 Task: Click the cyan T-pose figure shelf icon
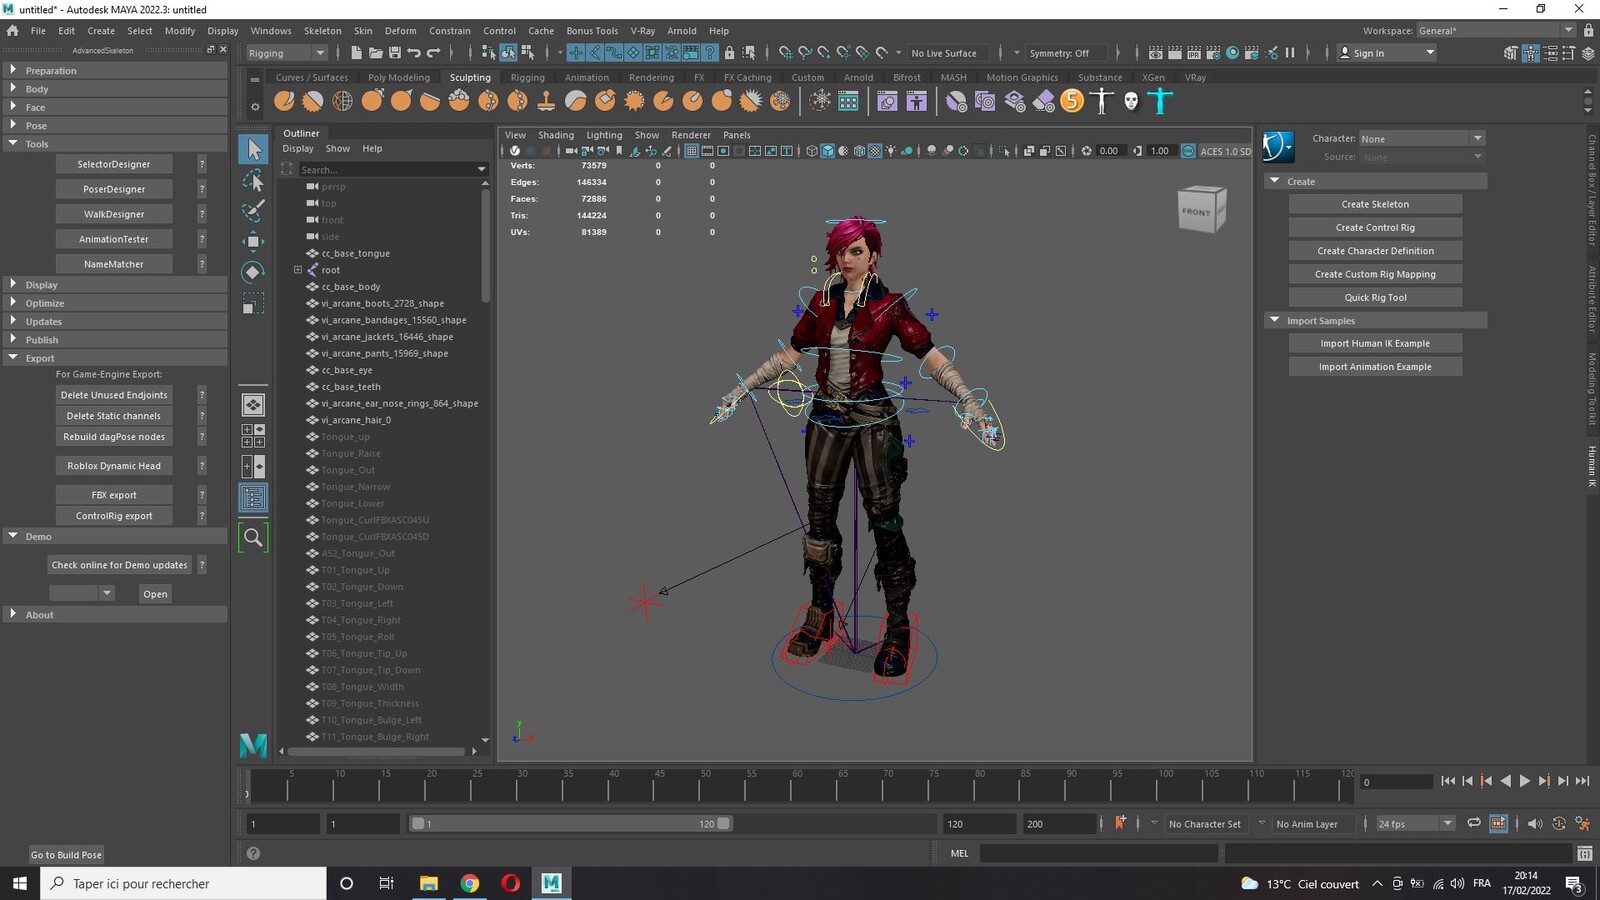[1160, 101]
